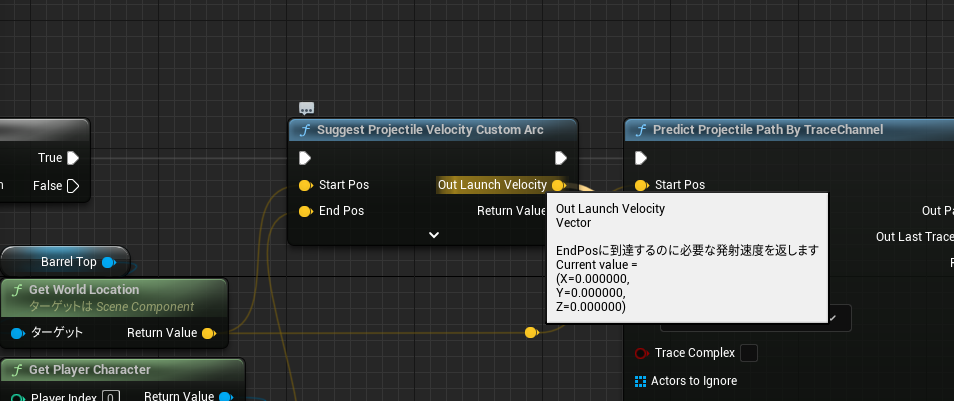
Task: Click the Return Value label on Suggest Projectile node
Action: pos(512,211)
